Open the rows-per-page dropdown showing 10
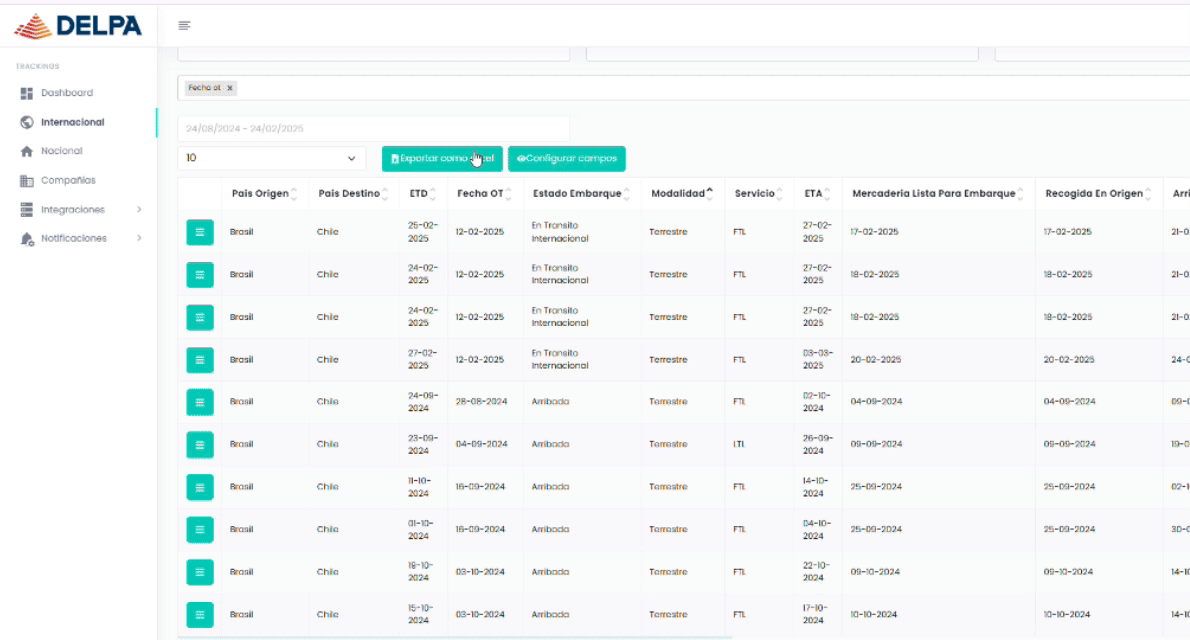 click(x=272, y=158)
